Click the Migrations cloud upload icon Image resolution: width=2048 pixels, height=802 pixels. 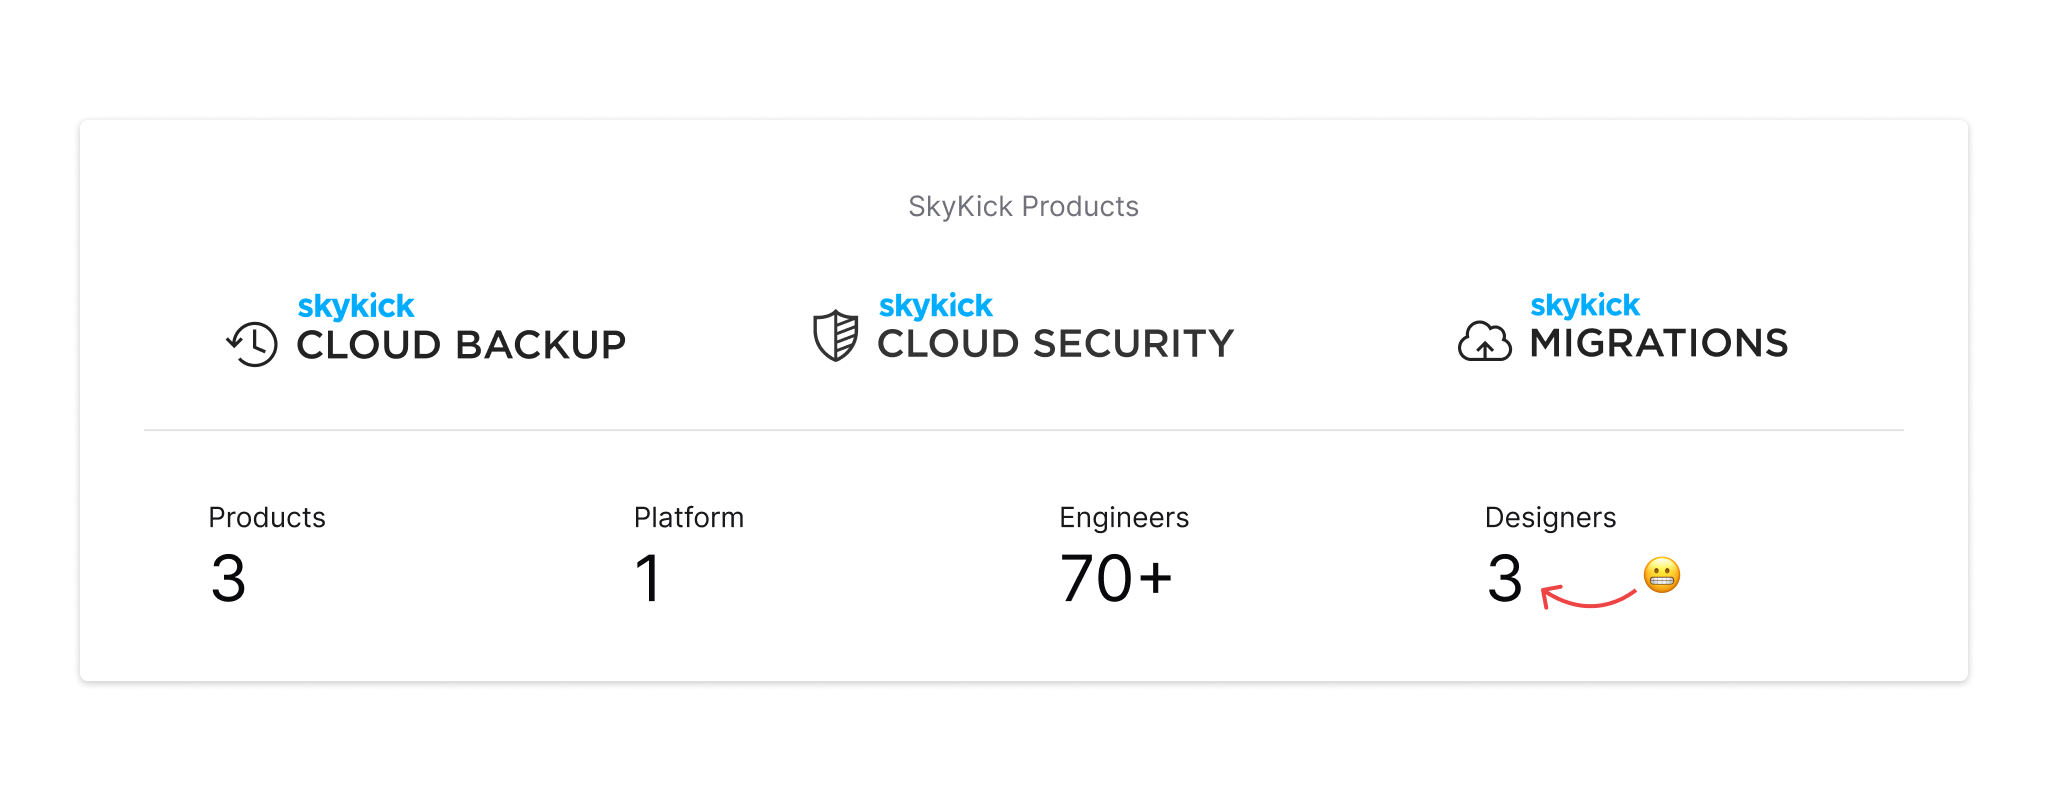pos(1485,341)
